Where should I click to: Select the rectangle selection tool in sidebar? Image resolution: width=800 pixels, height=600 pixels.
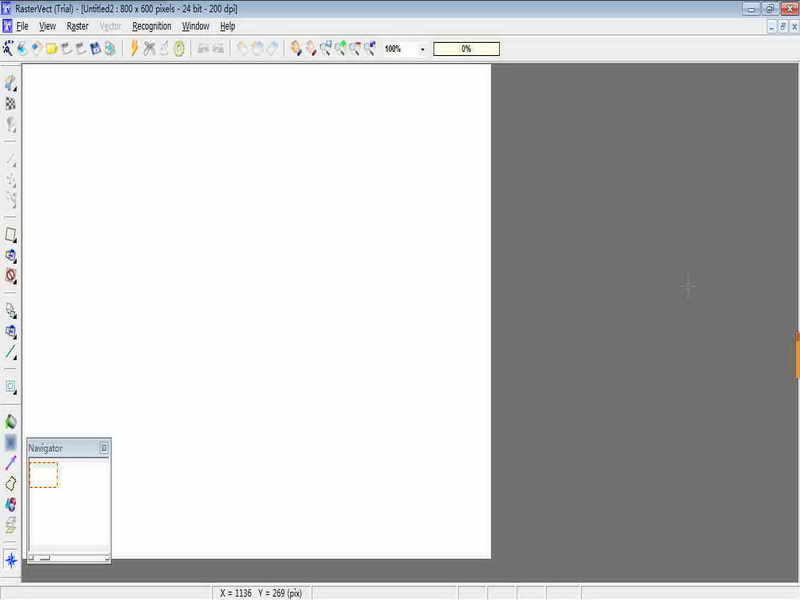click(x=11, y=235)
